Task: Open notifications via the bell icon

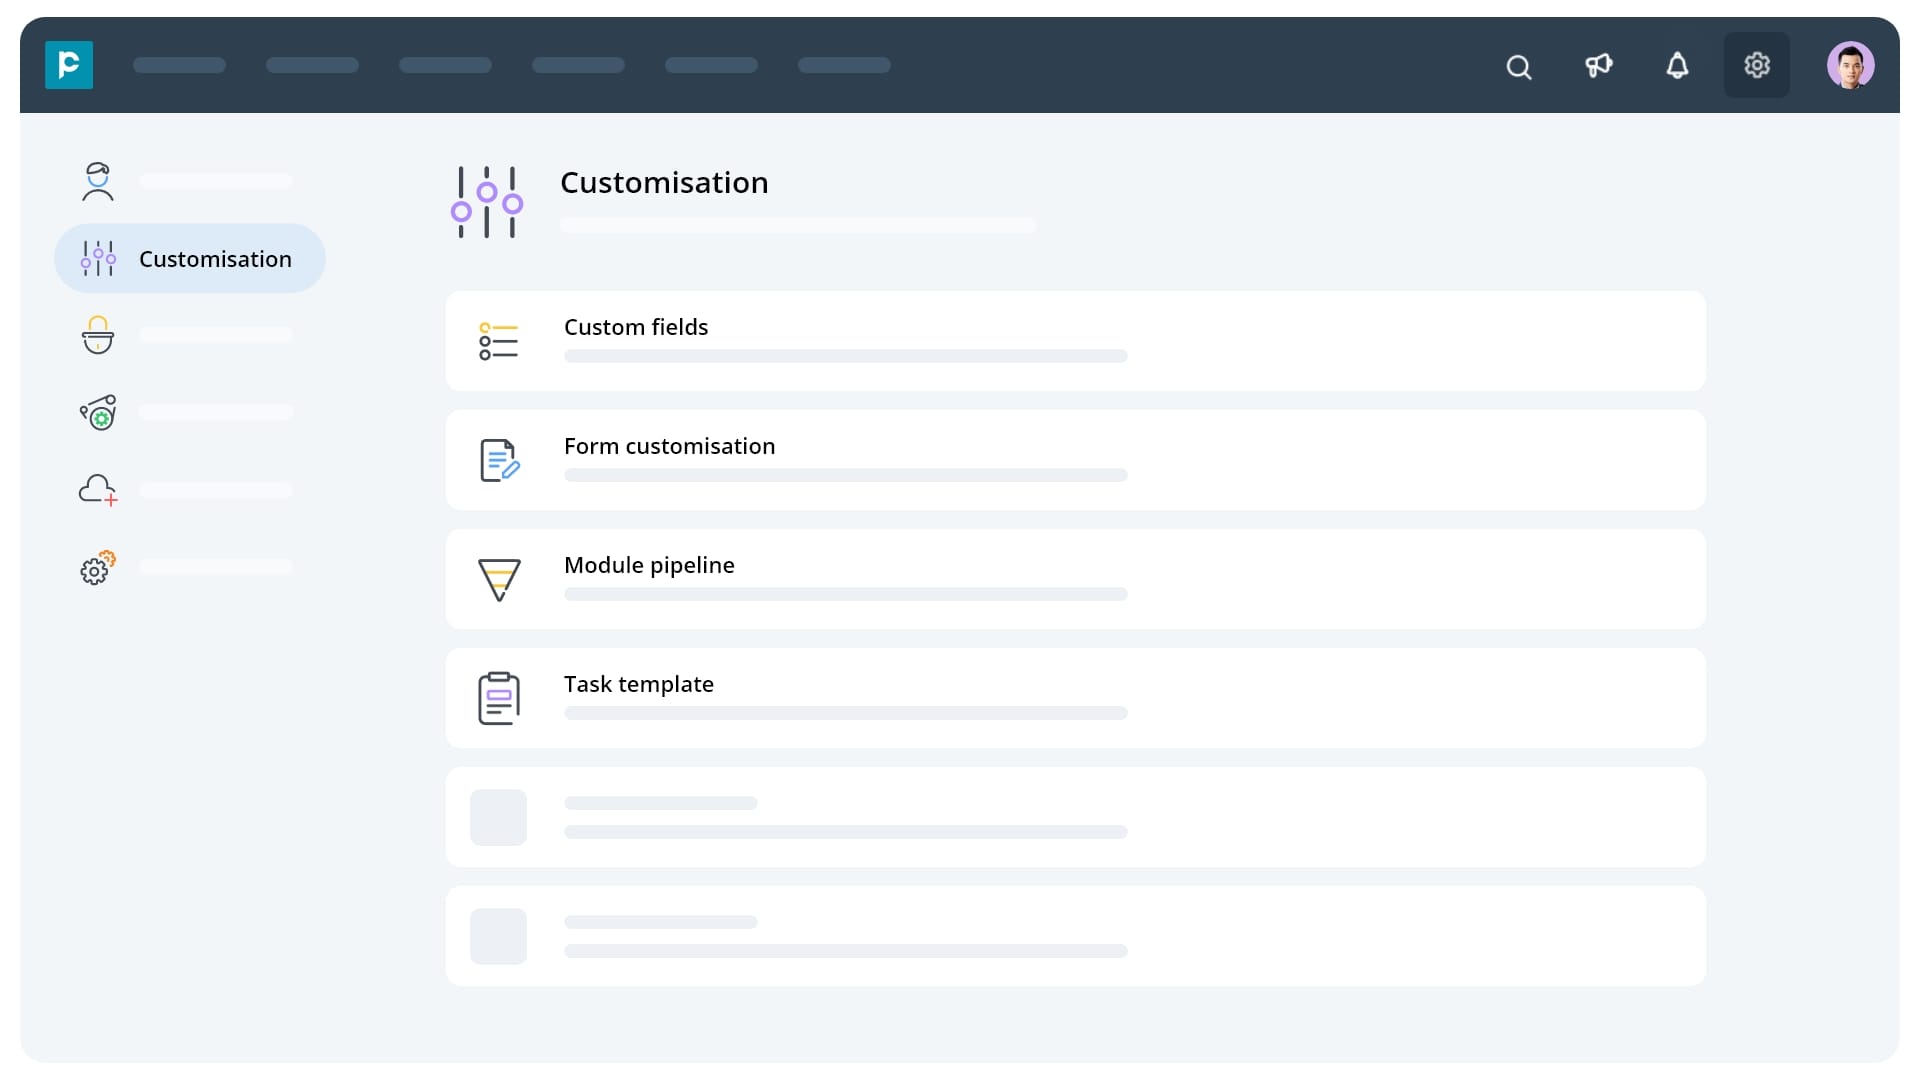Action: (x=1677, y=65)
